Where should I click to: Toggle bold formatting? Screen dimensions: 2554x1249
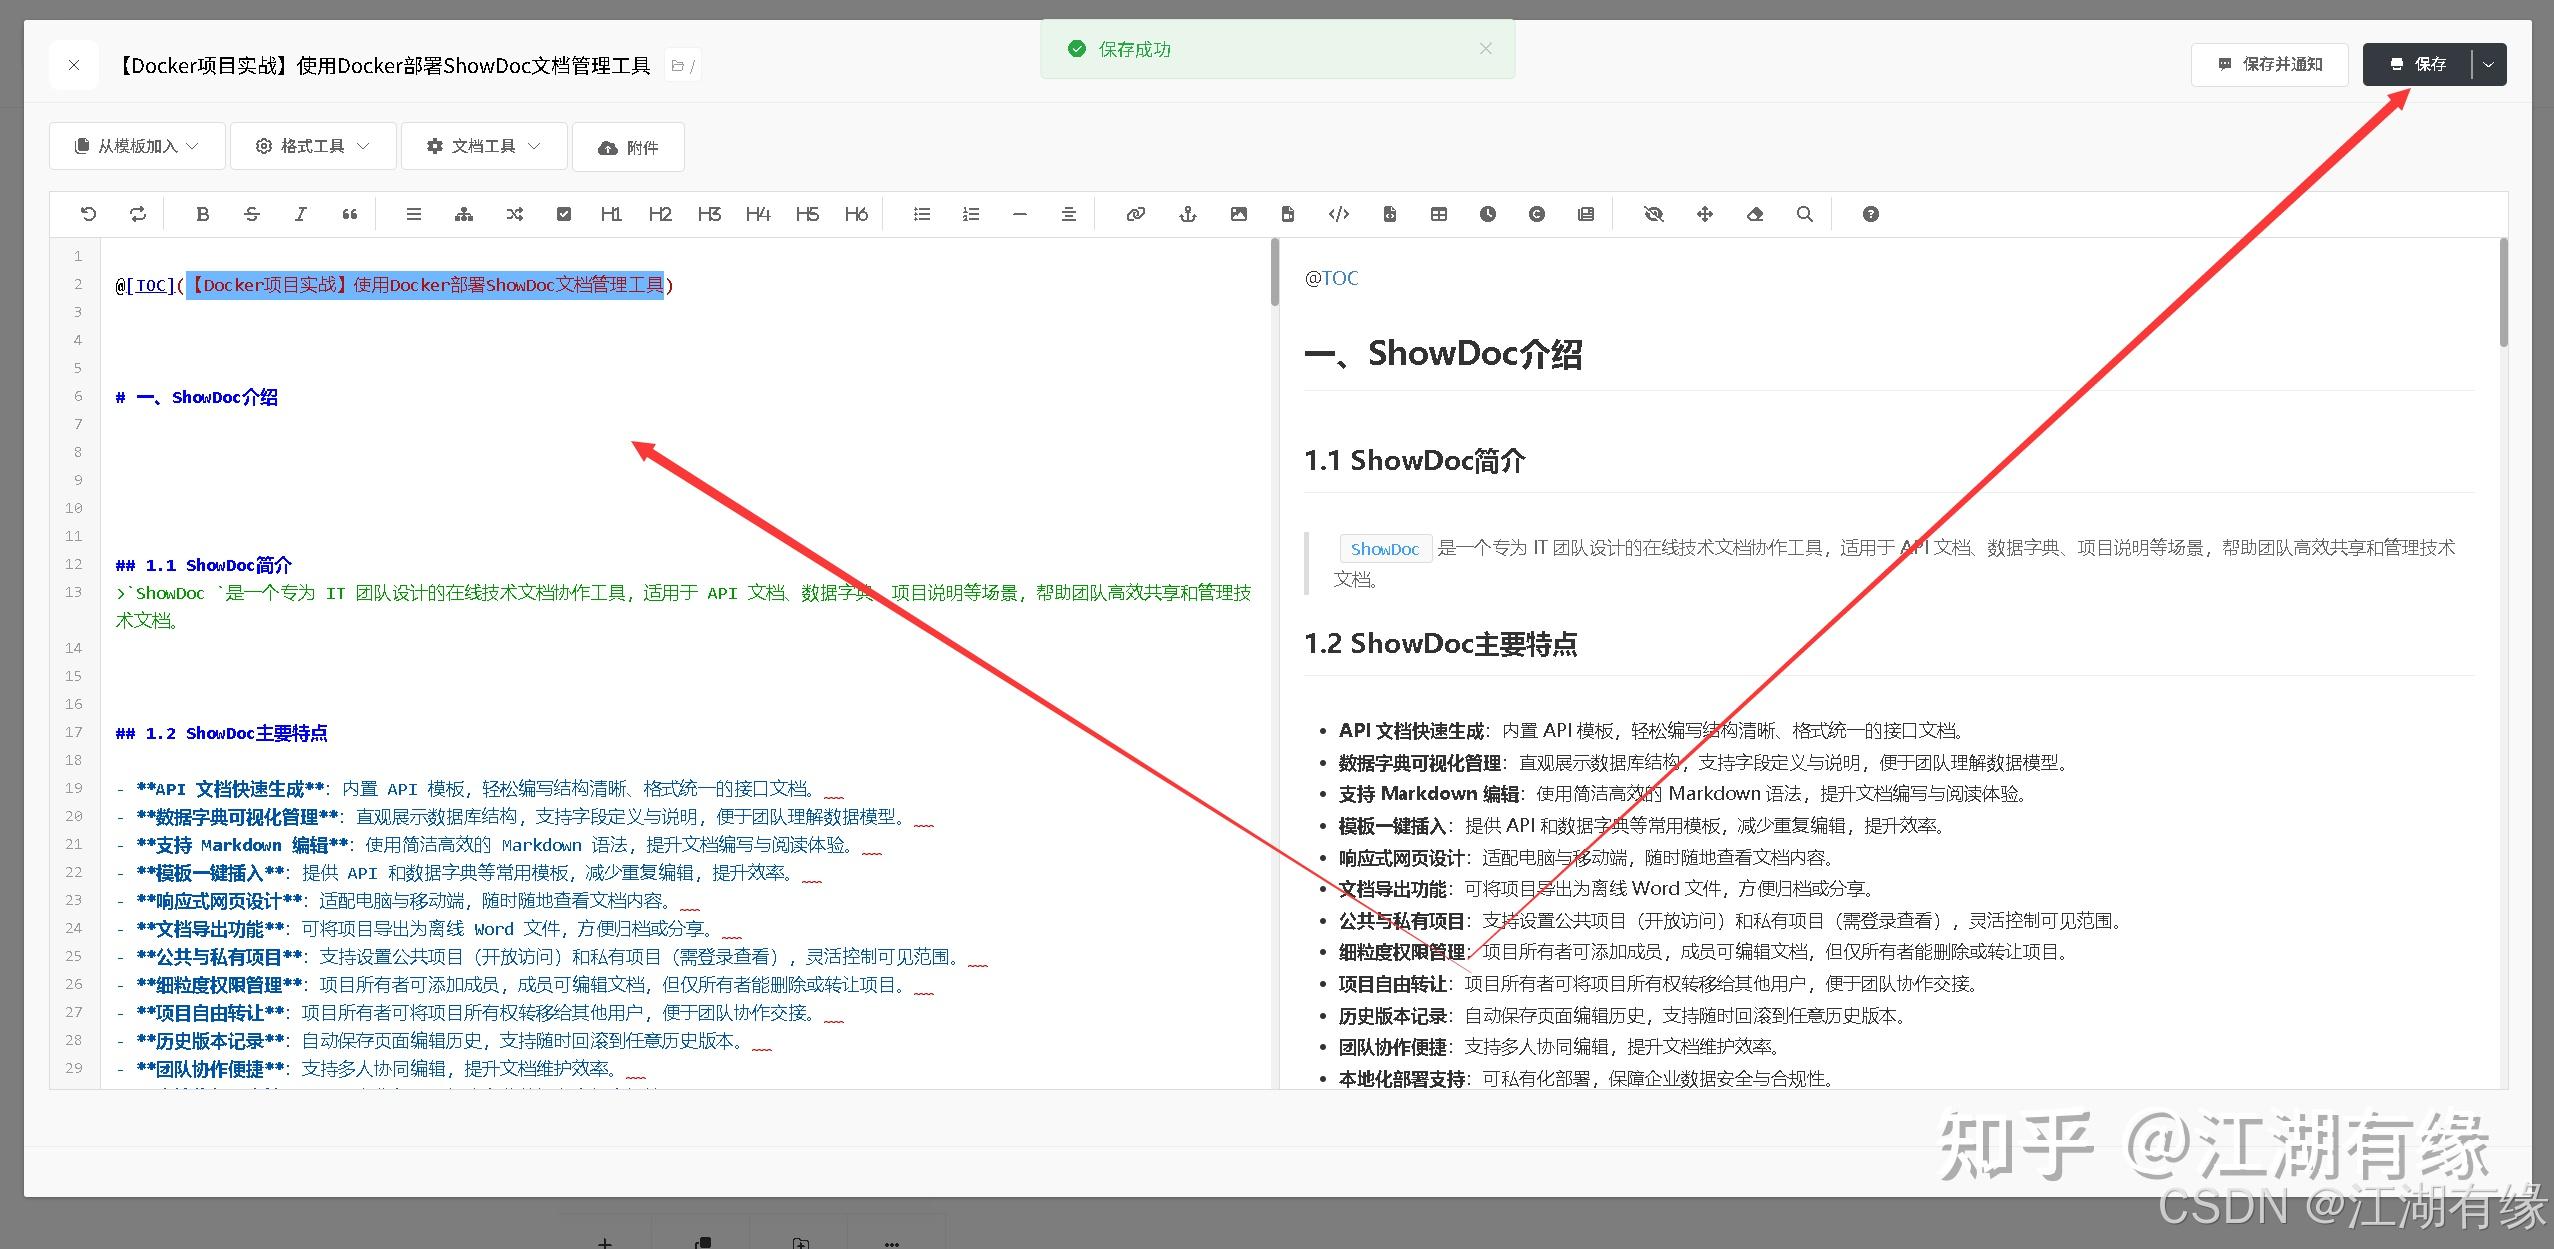click(203, 213)
